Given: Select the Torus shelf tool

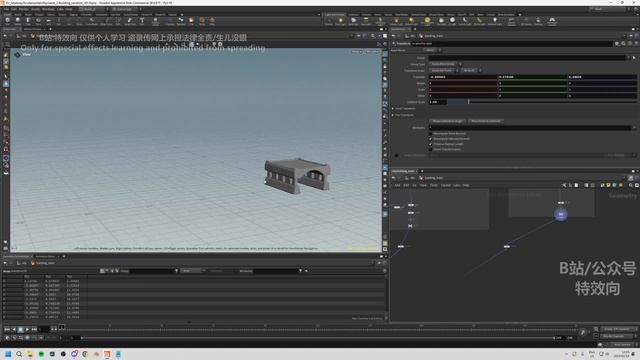Looking at the screenshot, I should [x=38, y=21].
